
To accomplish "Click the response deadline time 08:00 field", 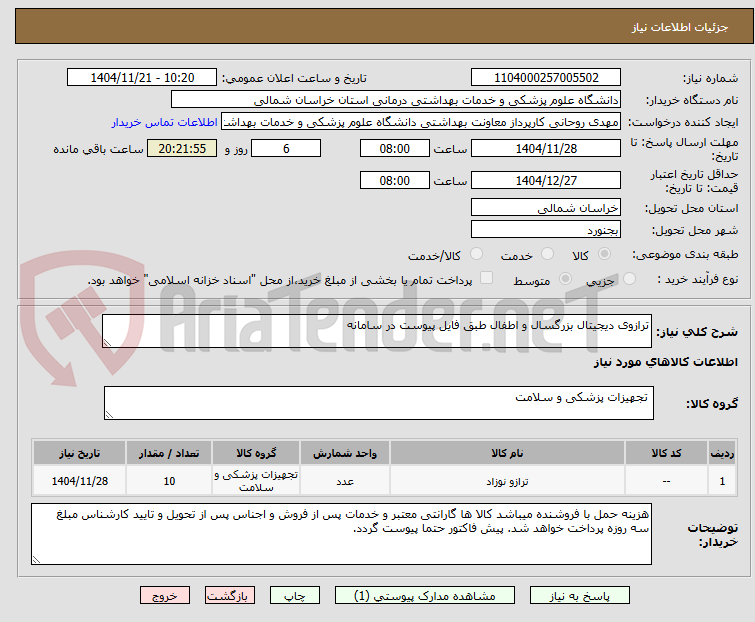I will pyautogui.click(x=394, y=148).
